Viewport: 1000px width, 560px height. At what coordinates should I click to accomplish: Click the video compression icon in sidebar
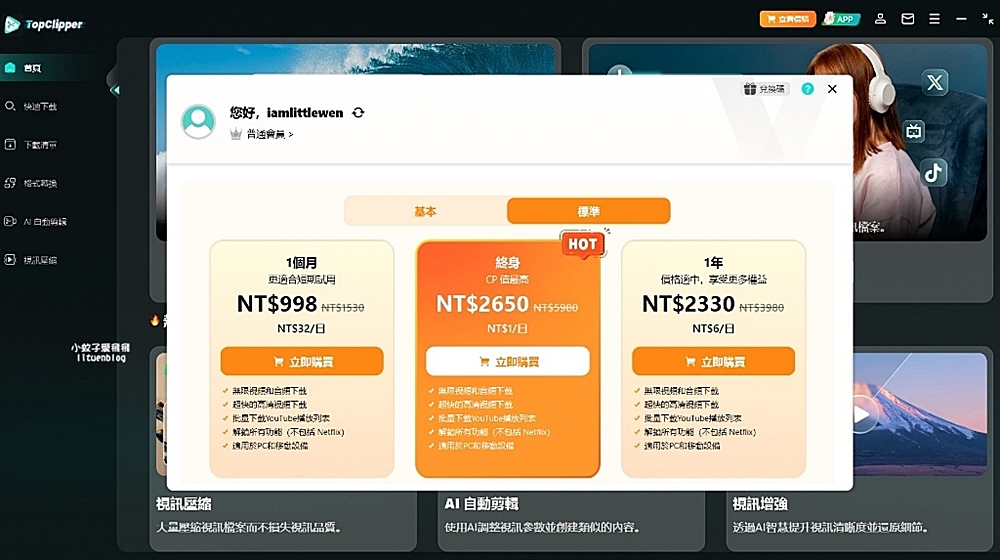[x=10, y=260]
